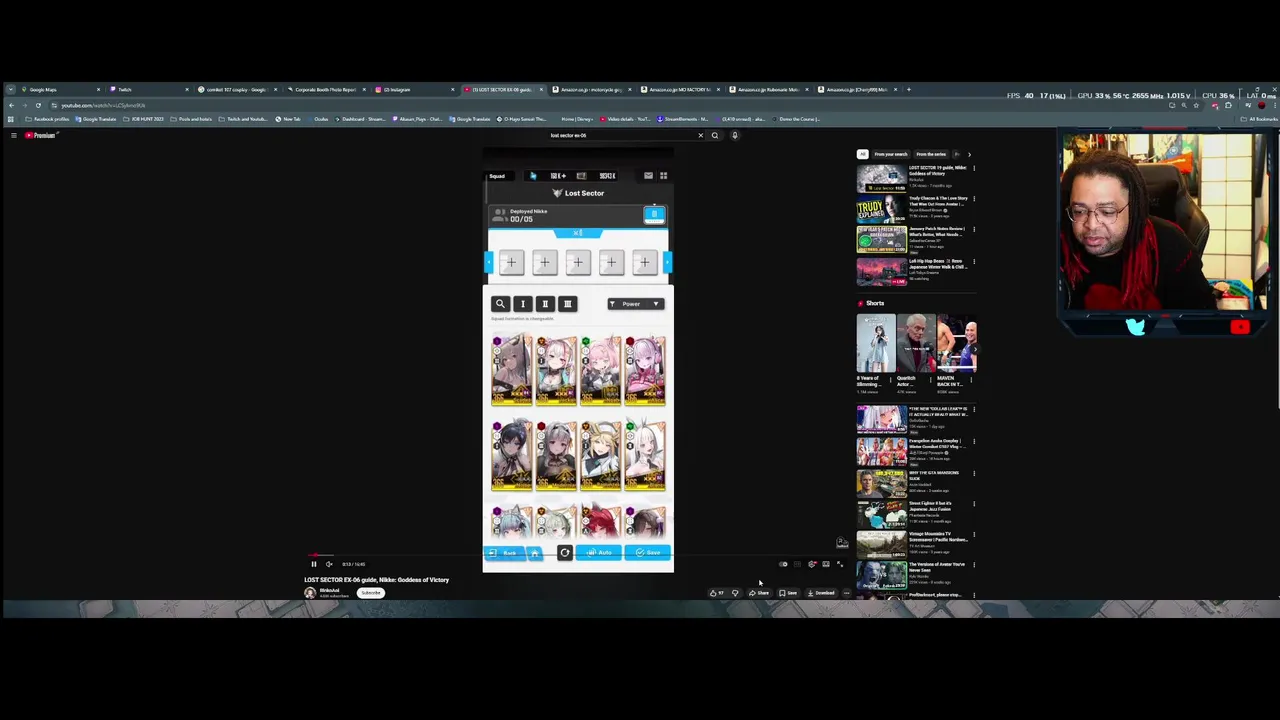Close the Google Maps tab
1280x720 pixels.
(x=98, y=90)
